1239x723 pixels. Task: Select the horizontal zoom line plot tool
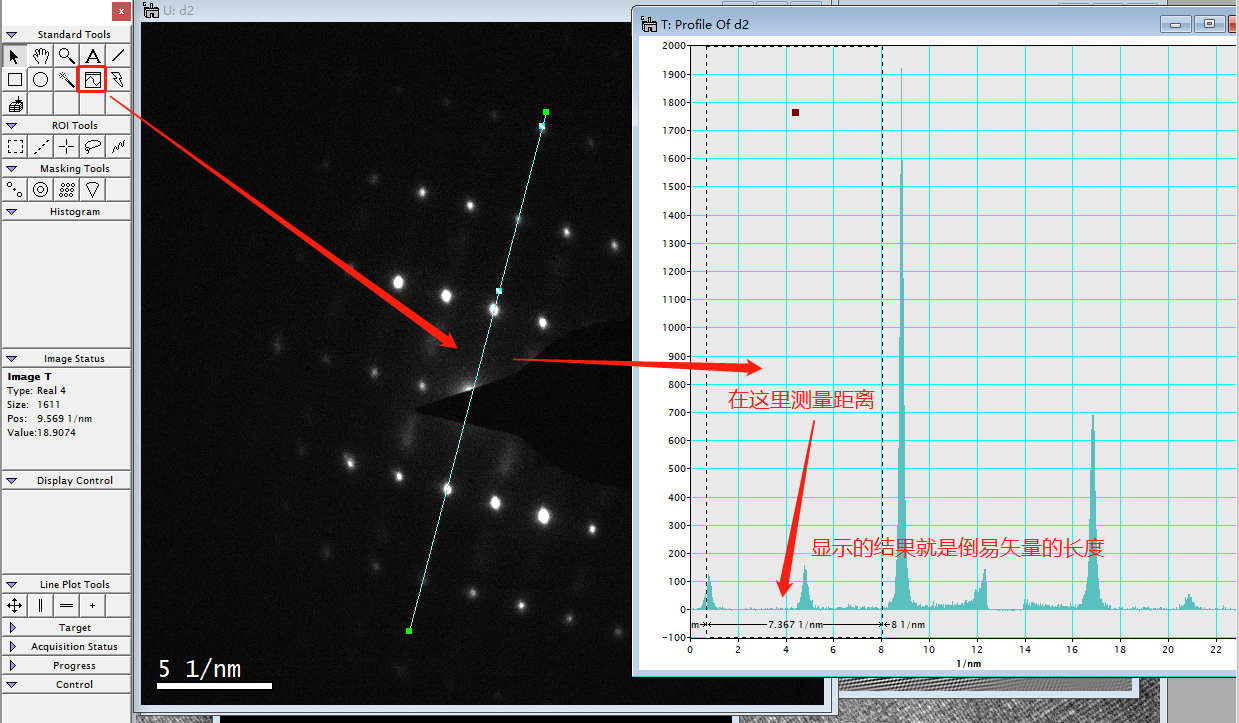(x=40, y=605)
